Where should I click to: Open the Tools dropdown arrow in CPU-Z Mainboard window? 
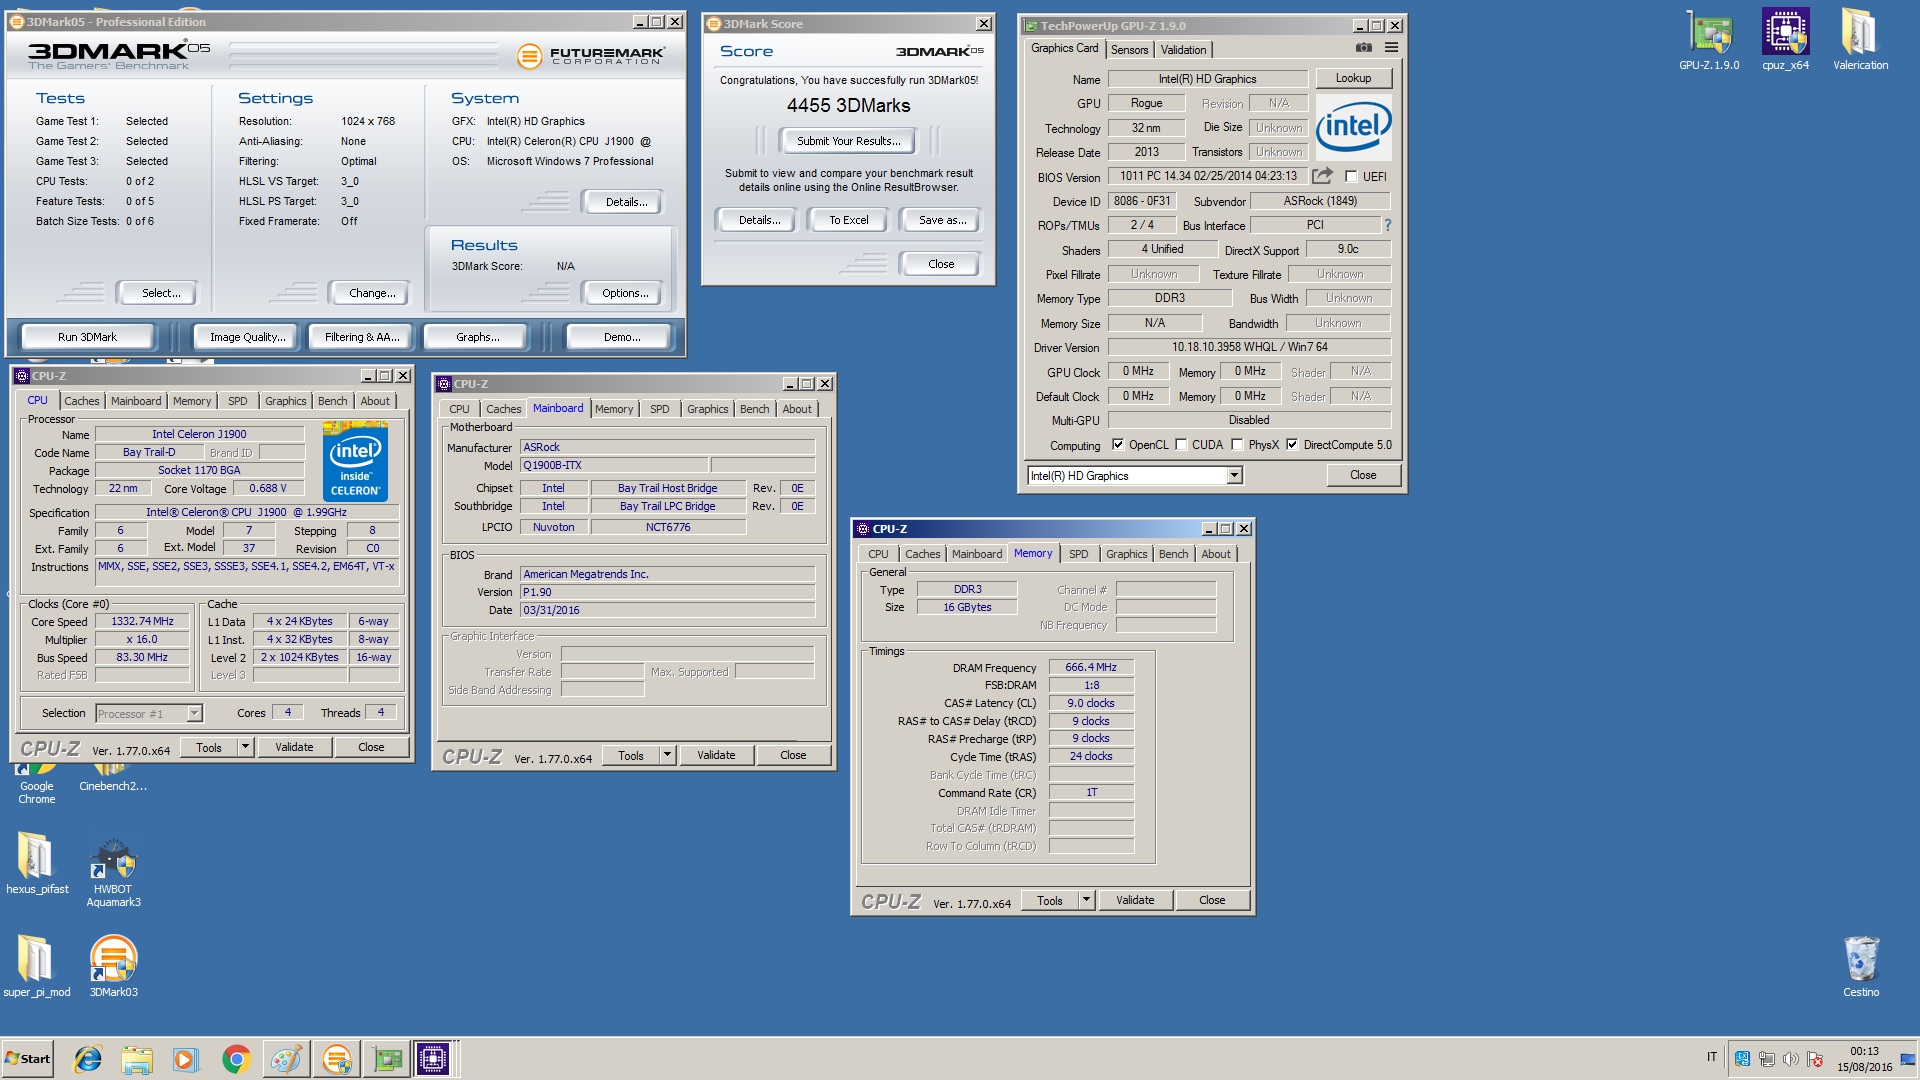pos(667,755)
